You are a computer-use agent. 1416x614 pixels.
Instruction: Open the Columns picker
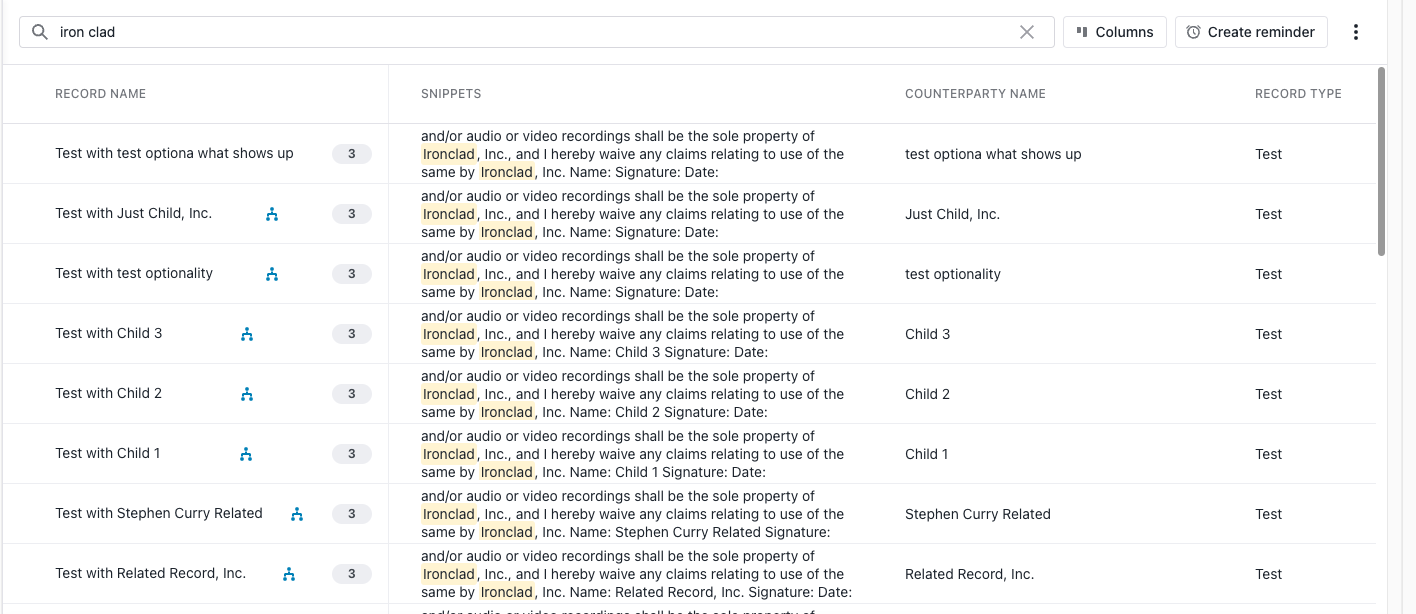pyautogui.click(x=1115, y=32)
